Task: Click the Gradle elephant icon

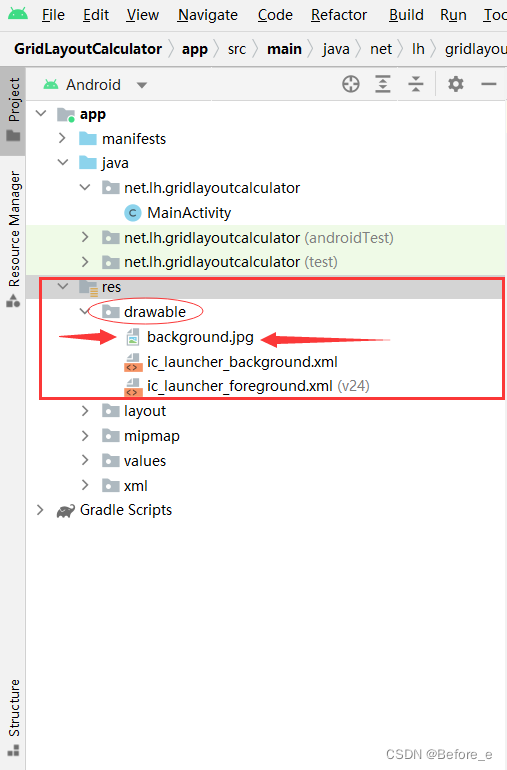Action: coord(66,511)
